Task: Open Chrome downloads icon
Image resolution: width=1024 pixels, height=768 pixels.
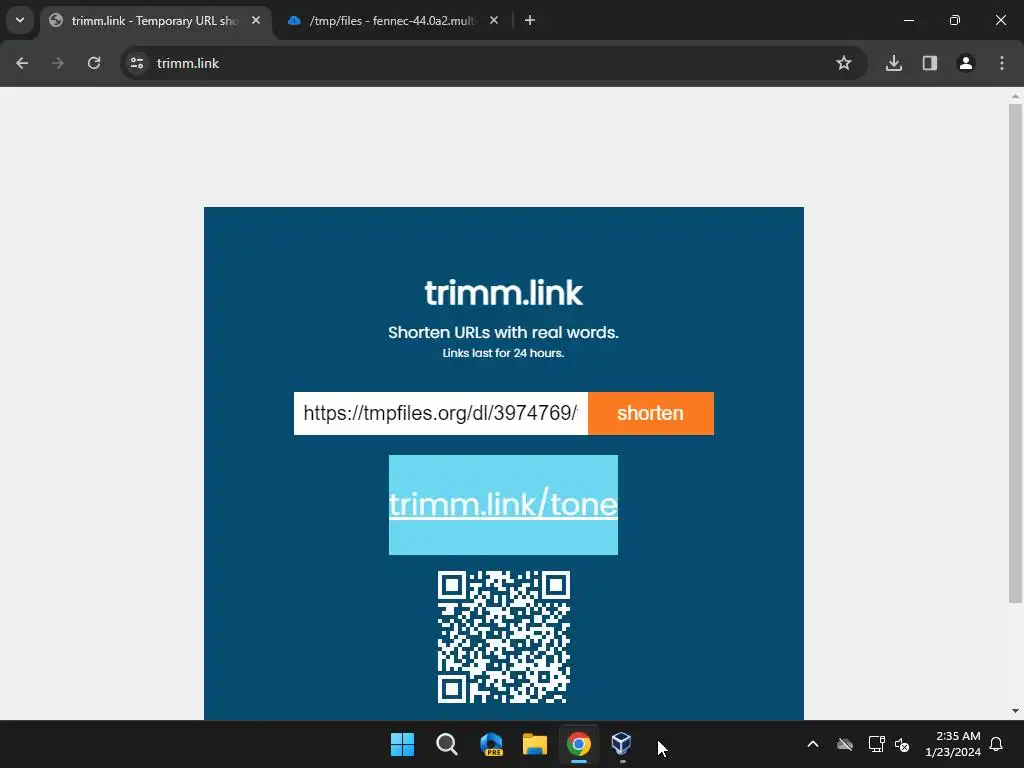Action: pyautogui.click(x=894, y=63)
